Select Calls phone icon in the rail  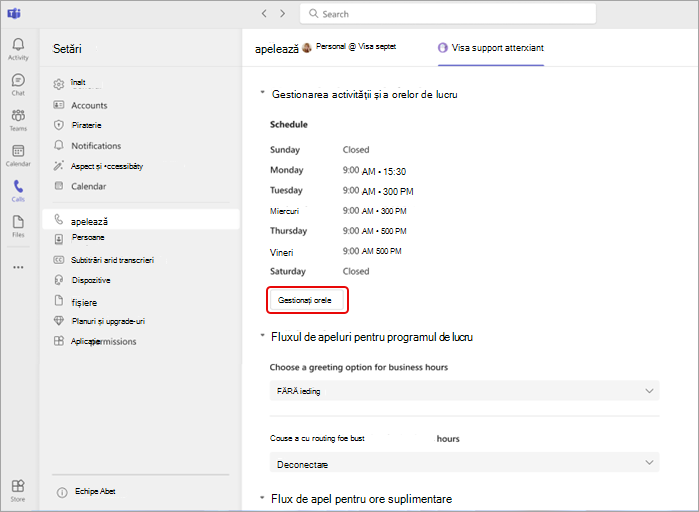coord(18,191)
